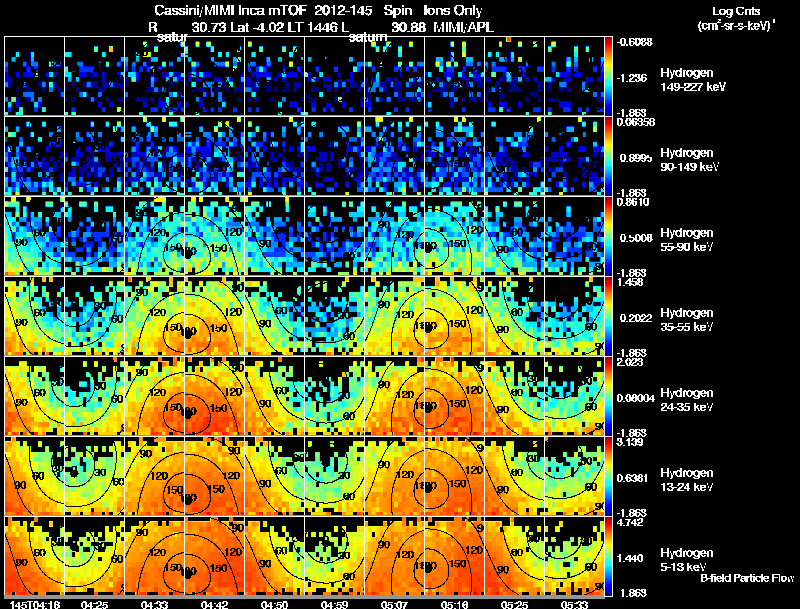Click the 04:59 time axis tick label
The image size is (800, 609).
[335, 605]
